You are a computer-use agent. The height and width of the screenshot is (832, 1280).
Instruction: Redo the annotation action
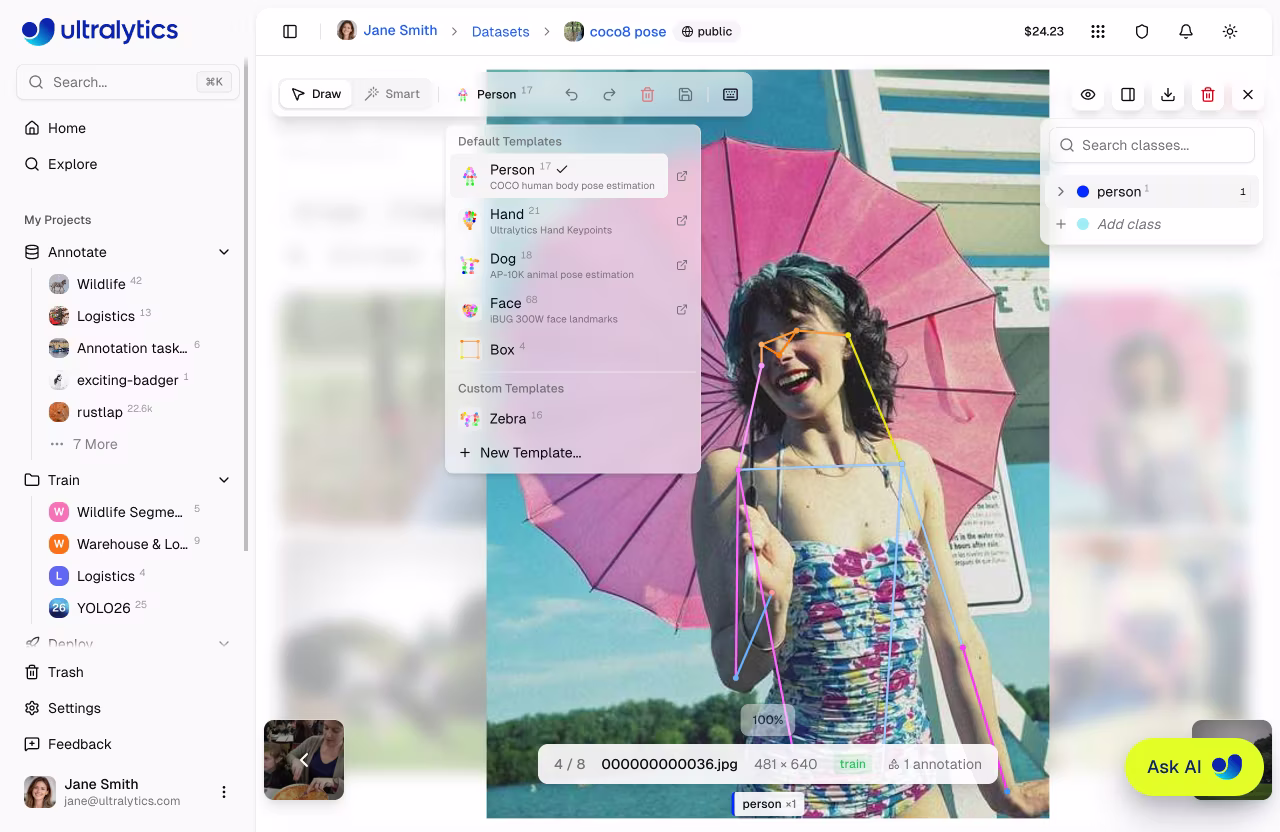point(609,94)
